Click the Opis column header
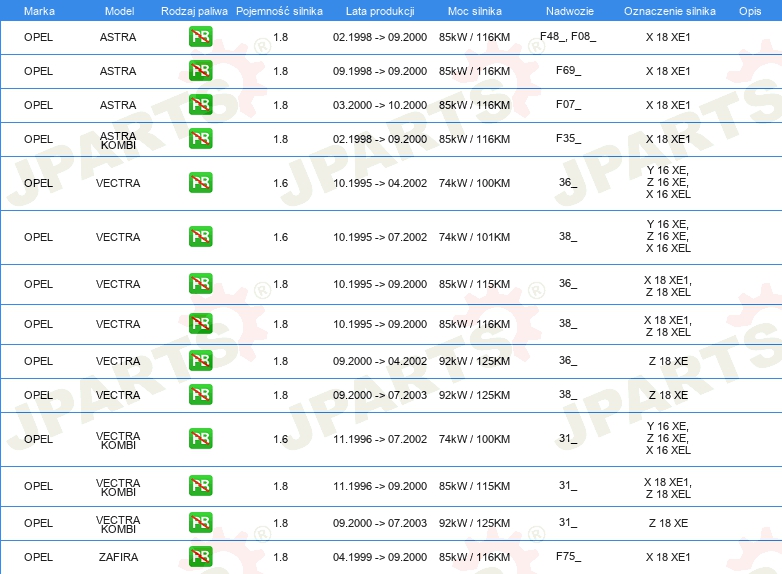This screenshot has height=574, width=782. pyautogui.click(x=750, y=11)
